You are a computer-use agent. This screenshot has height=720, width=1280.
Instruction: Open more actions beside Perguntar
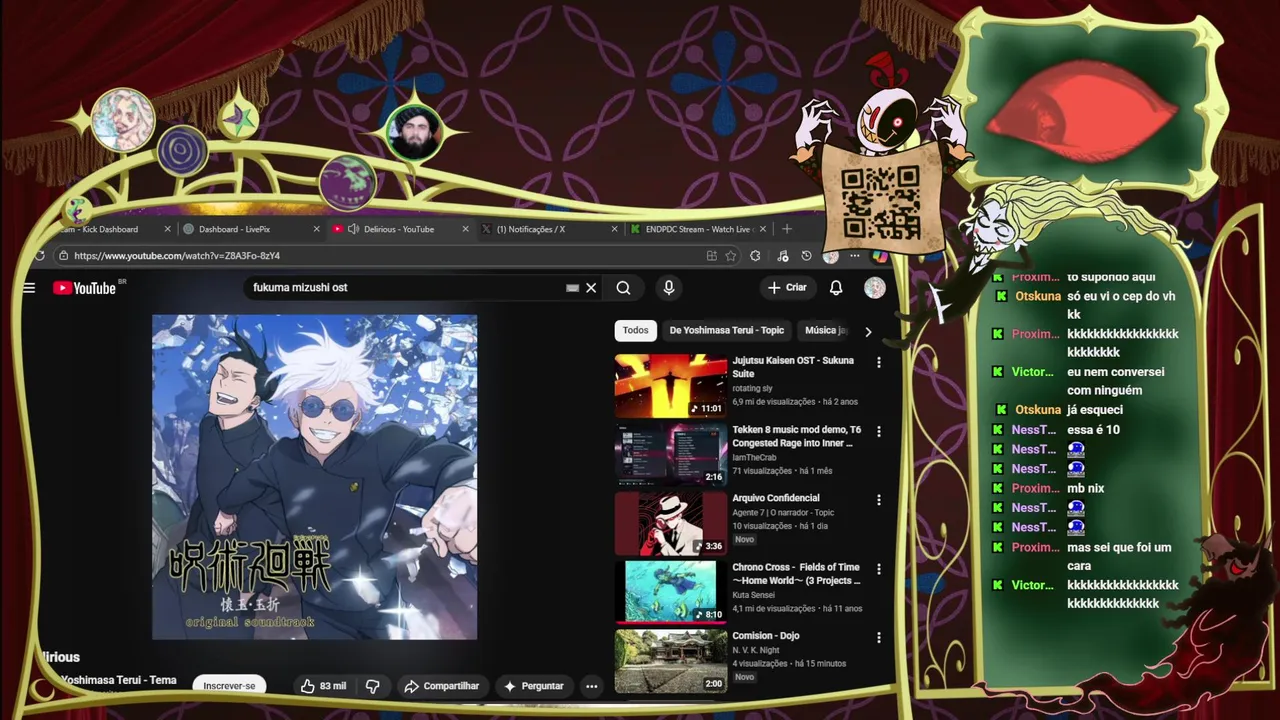(x=592, y=686)
